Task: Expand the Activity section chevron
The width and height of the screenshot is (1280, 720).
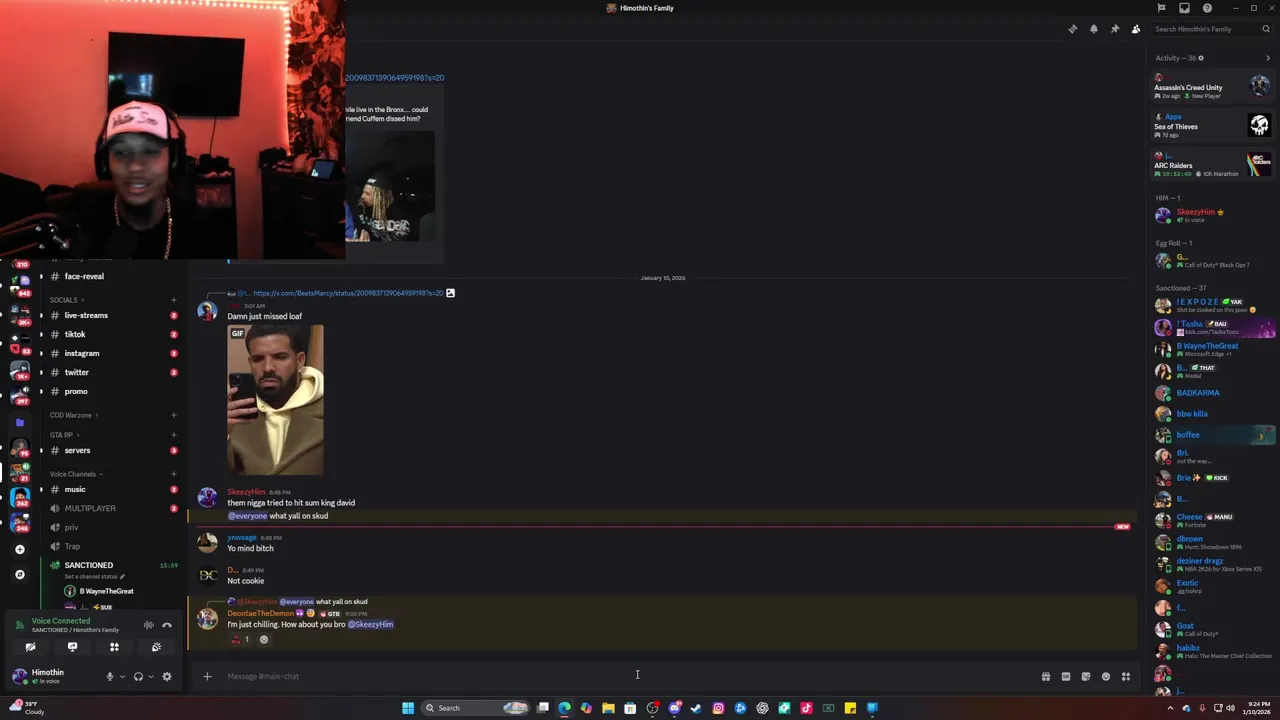Action: tap(1268, 58)
